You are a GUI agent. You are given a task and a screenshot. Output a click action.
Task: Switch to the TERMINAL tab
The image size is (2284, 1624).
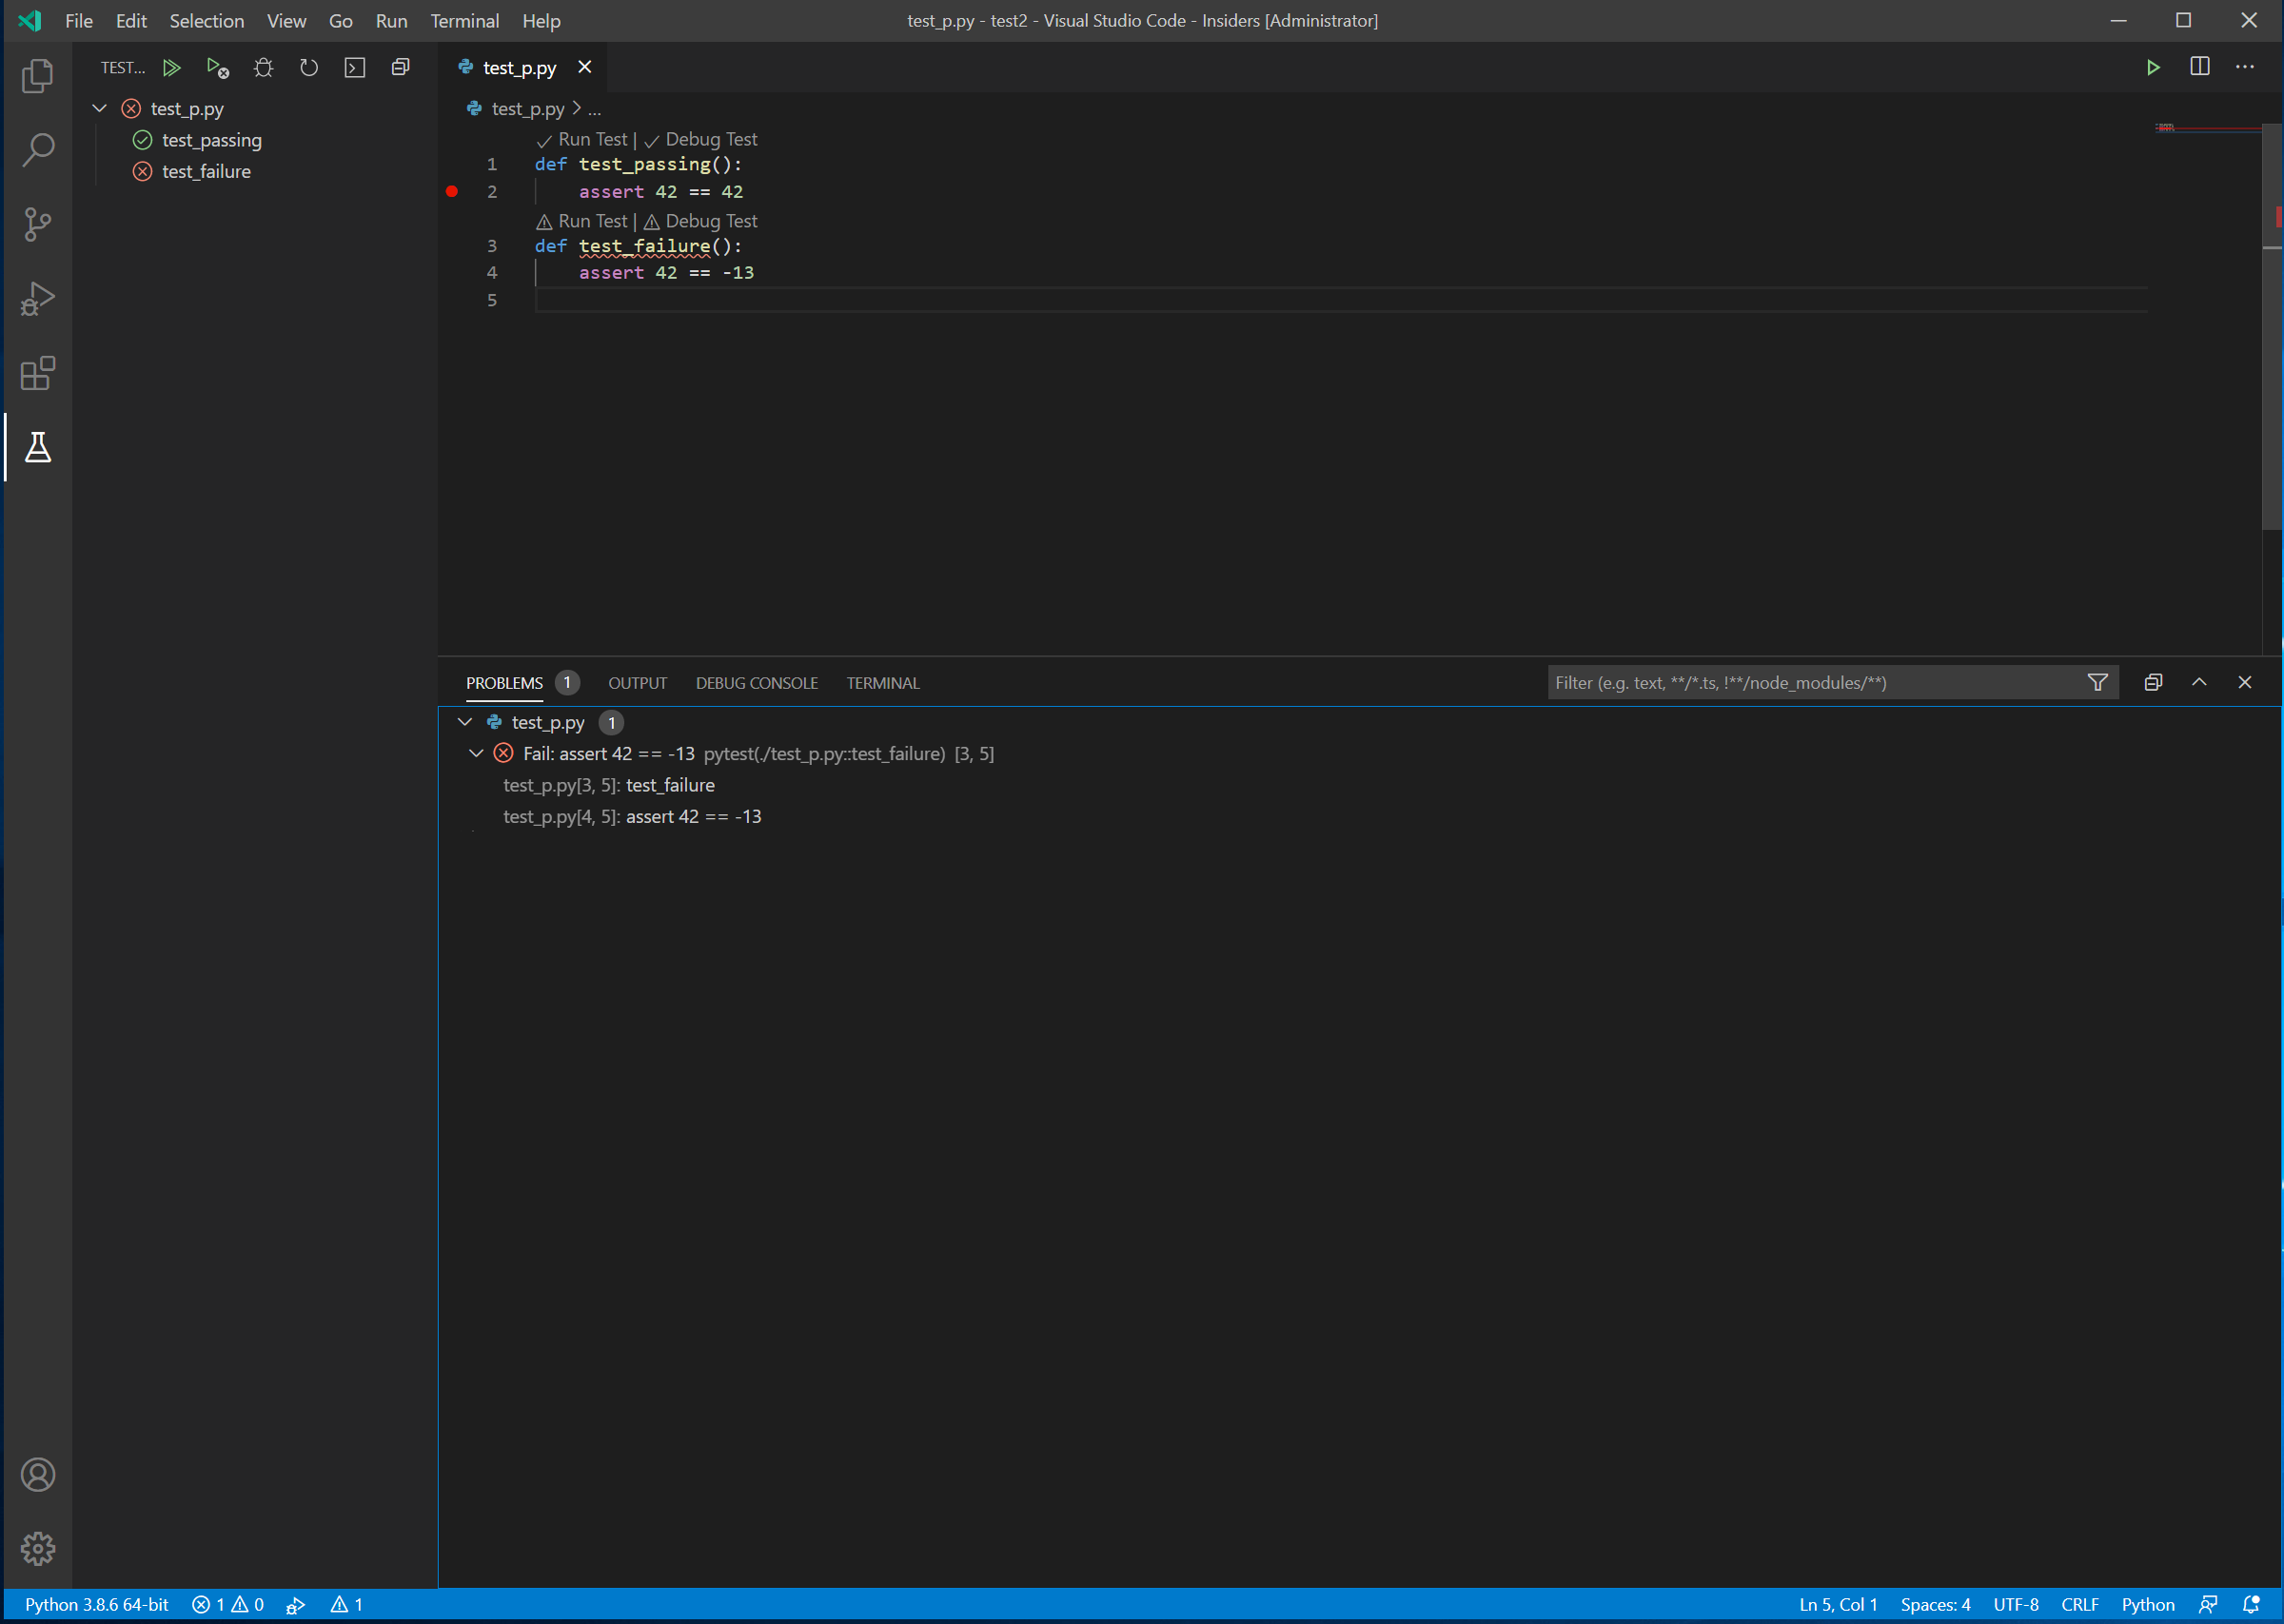click(882, 682)
